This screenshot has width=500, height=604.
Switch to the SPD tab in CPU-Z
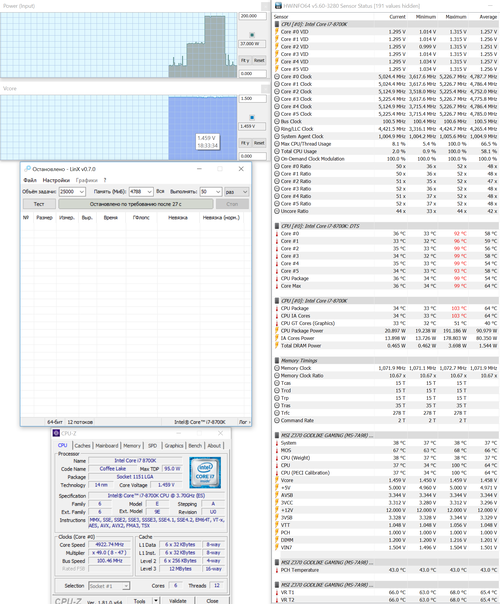(x=153, y=445)
